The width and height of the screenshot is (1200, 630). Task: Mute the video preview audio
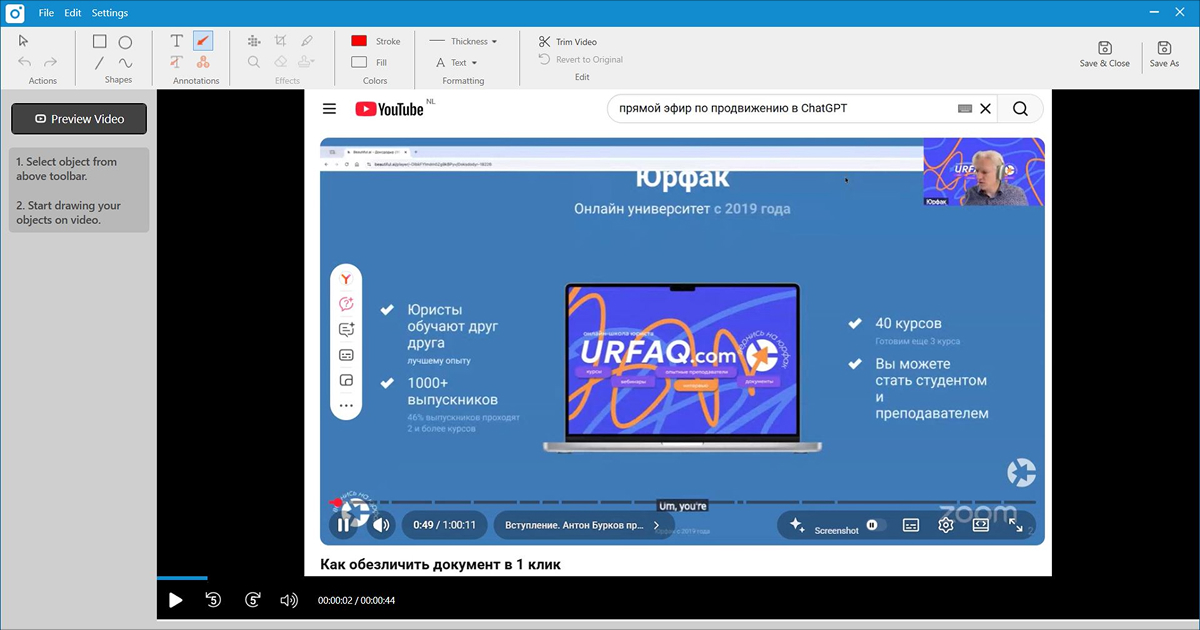(289, 600)
